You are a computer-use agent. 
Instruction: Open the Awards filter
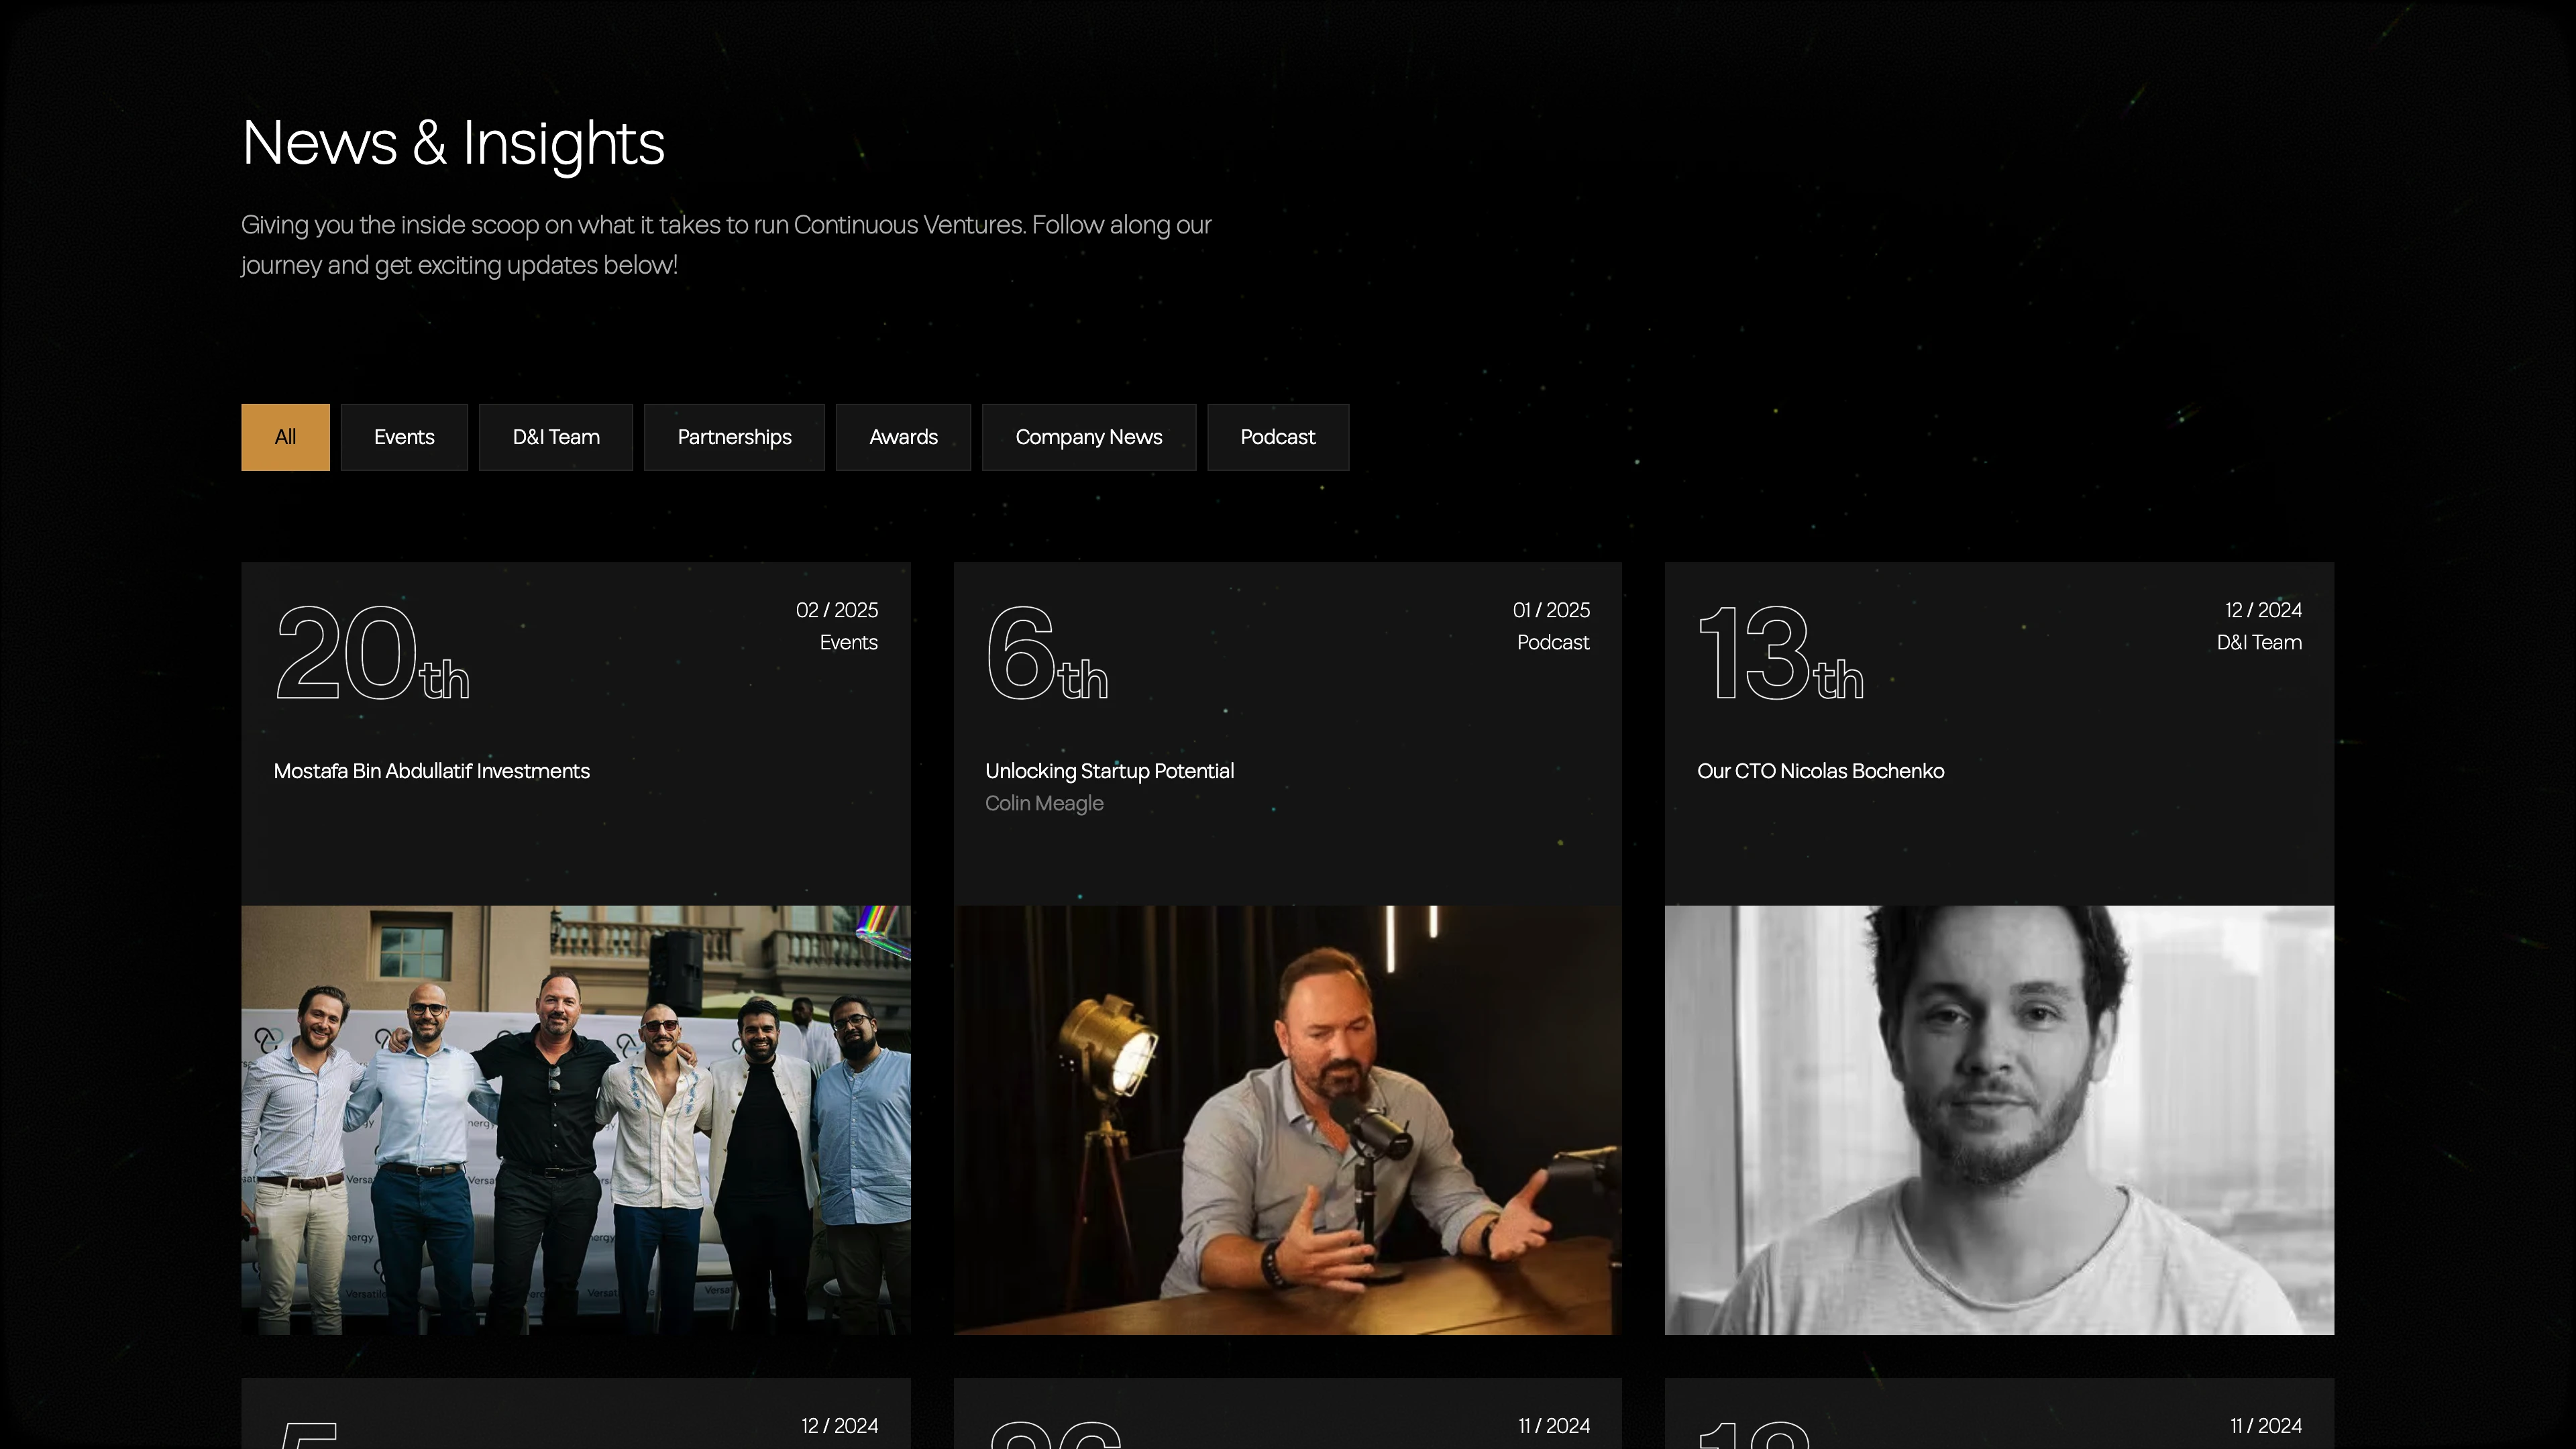(x=903, y=437)
